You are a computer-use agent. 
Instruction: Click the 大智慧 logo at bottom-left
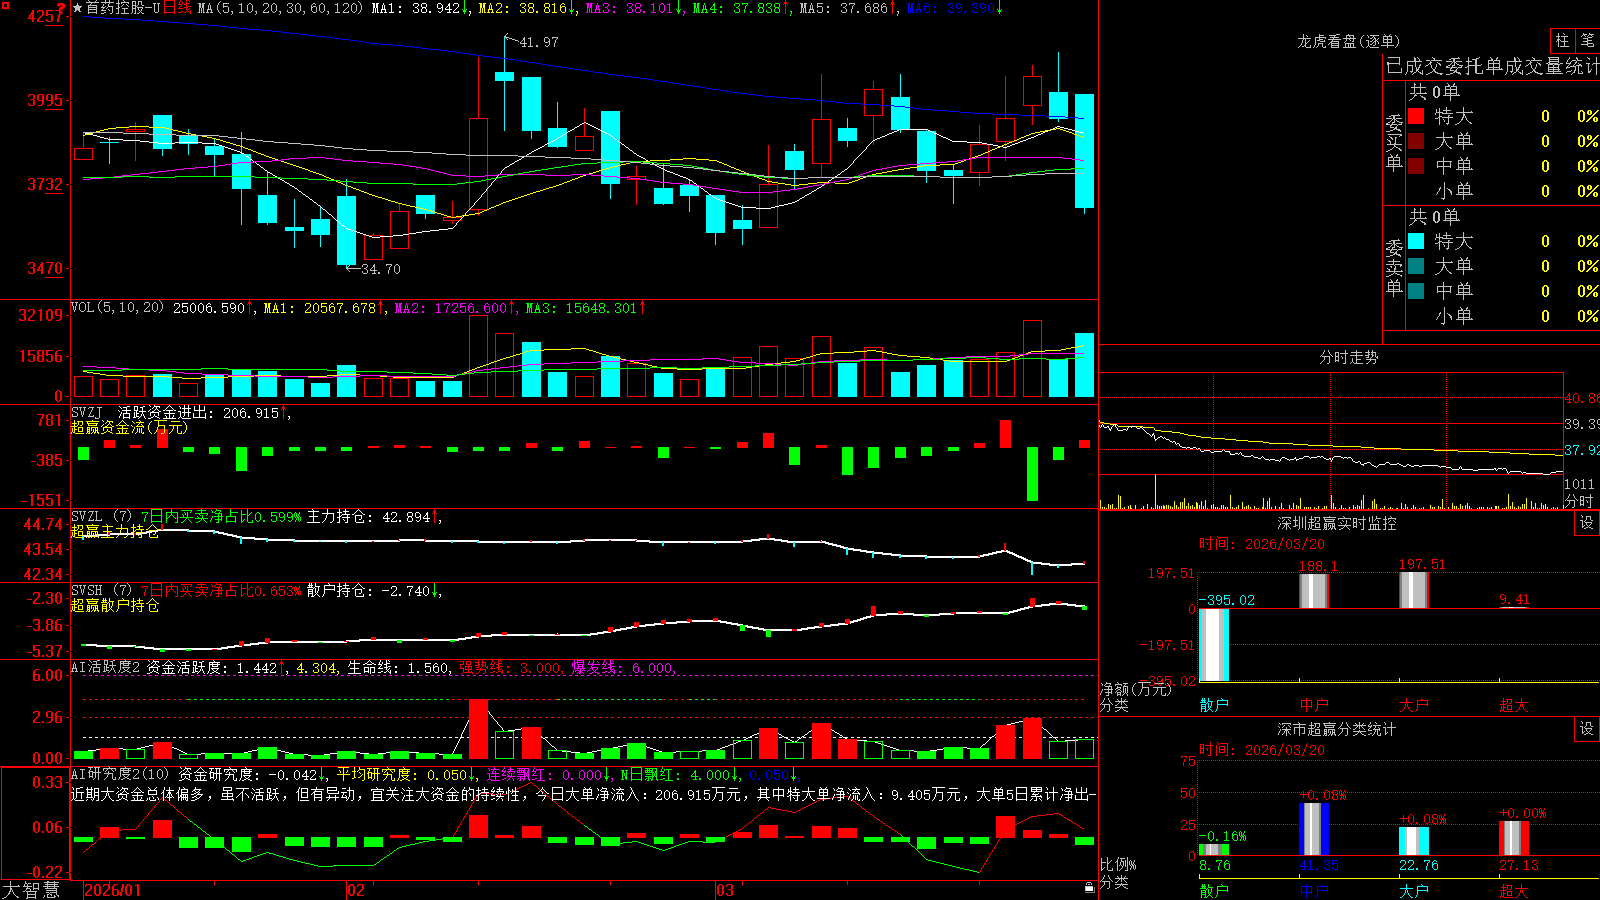tap(31, 889)
